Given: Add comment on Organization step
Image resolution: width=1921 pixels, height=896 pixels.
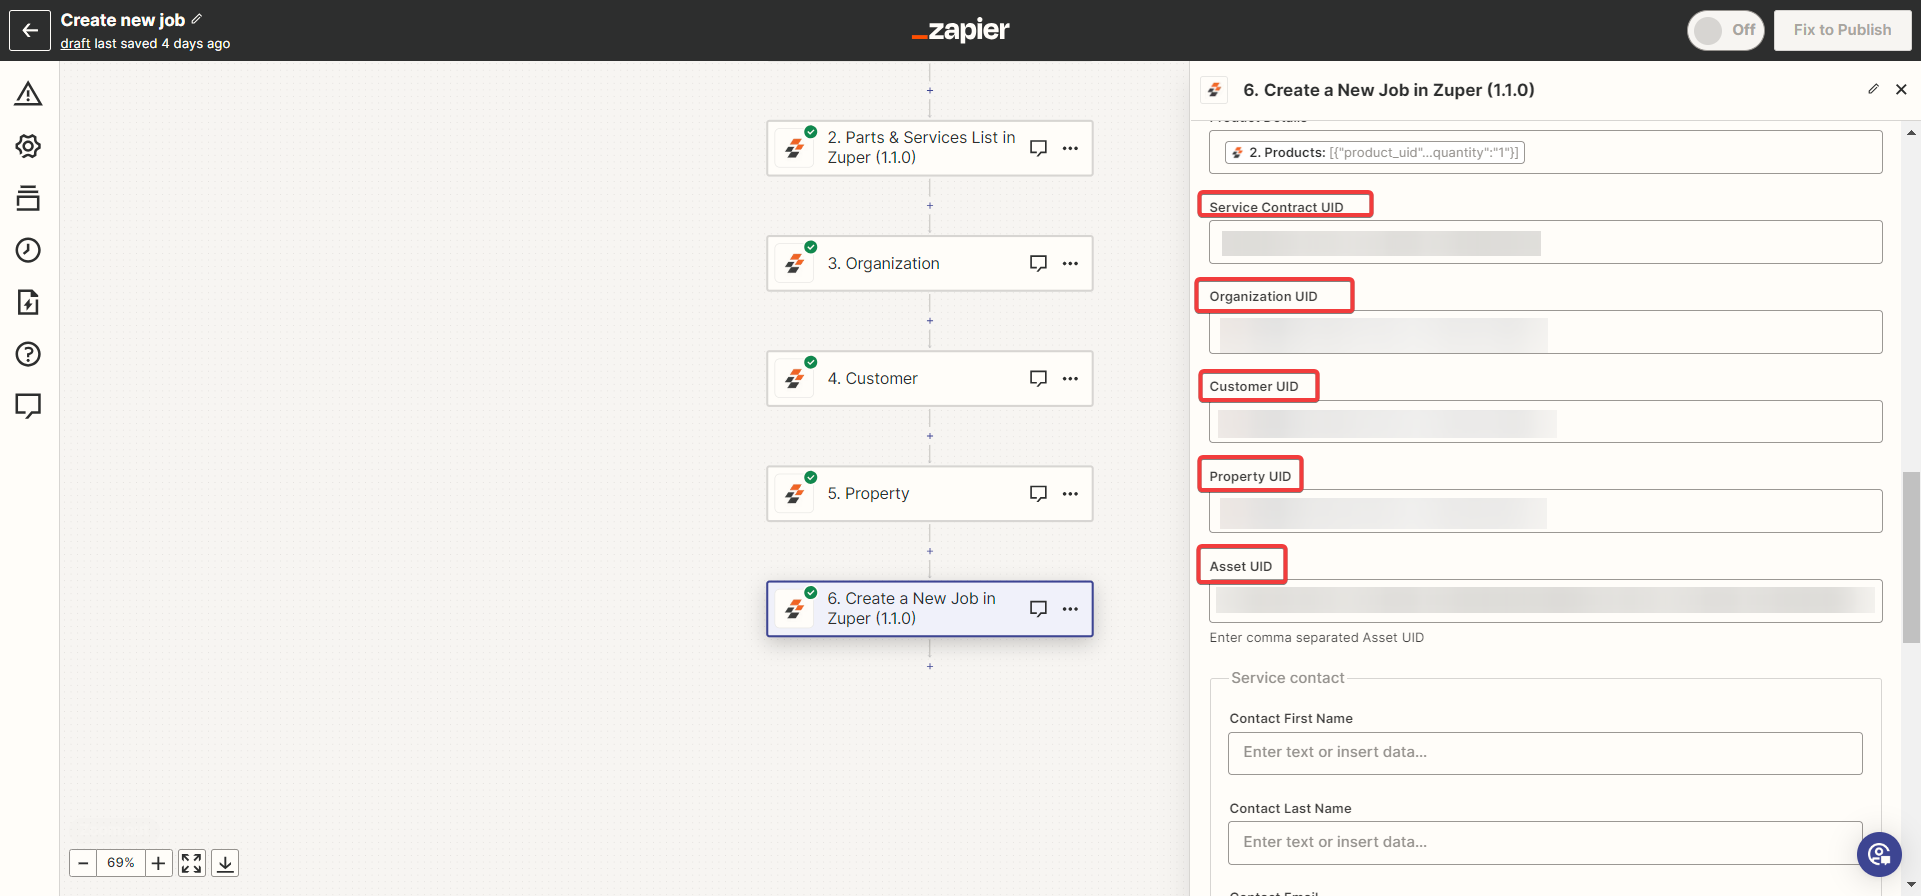Looking at the screenshot, I should [1039, 263].
